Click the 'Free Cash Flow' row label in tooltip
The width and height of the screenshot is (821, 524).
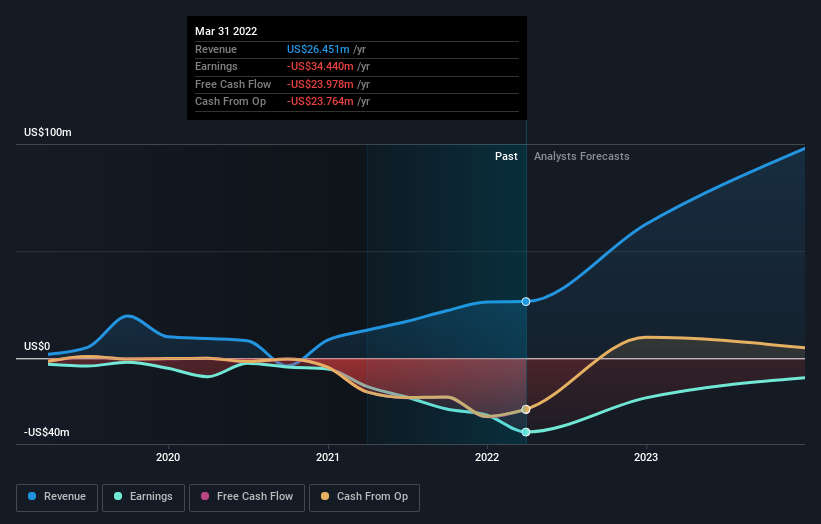coord(233,84)
